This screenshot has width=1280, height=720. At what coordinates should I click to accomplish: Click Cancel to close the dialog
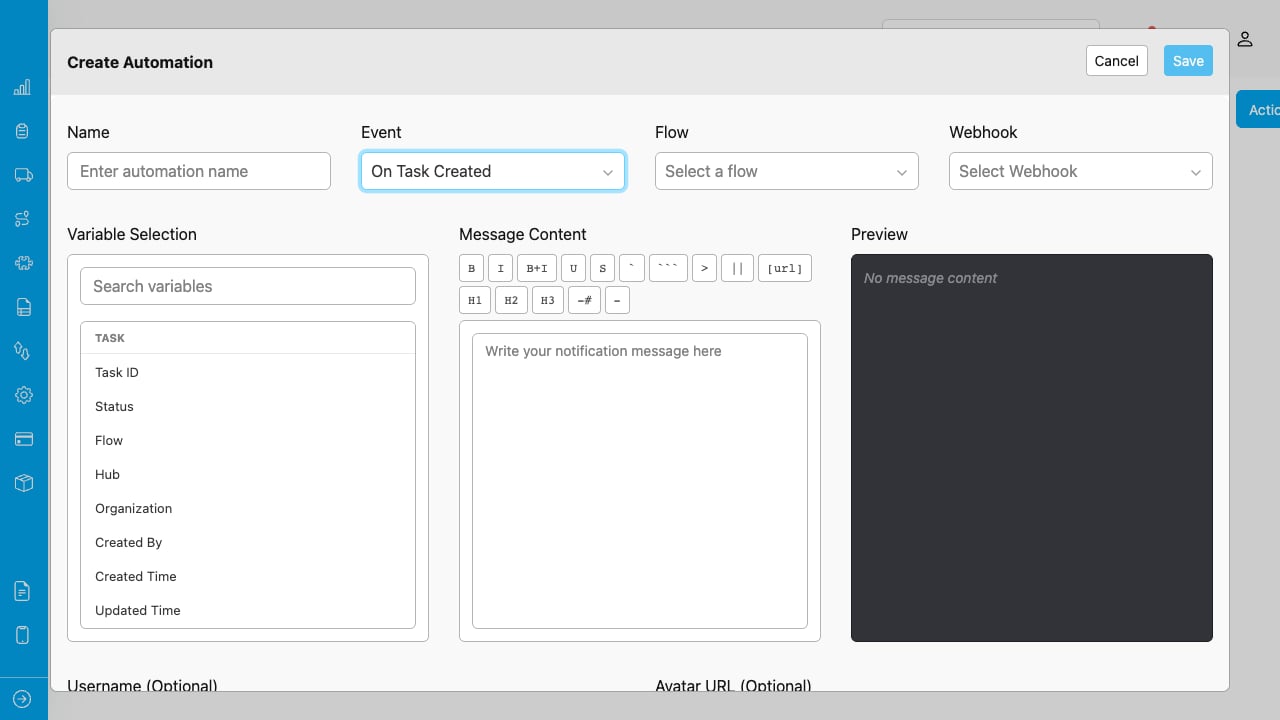(x=1116, y=61)
